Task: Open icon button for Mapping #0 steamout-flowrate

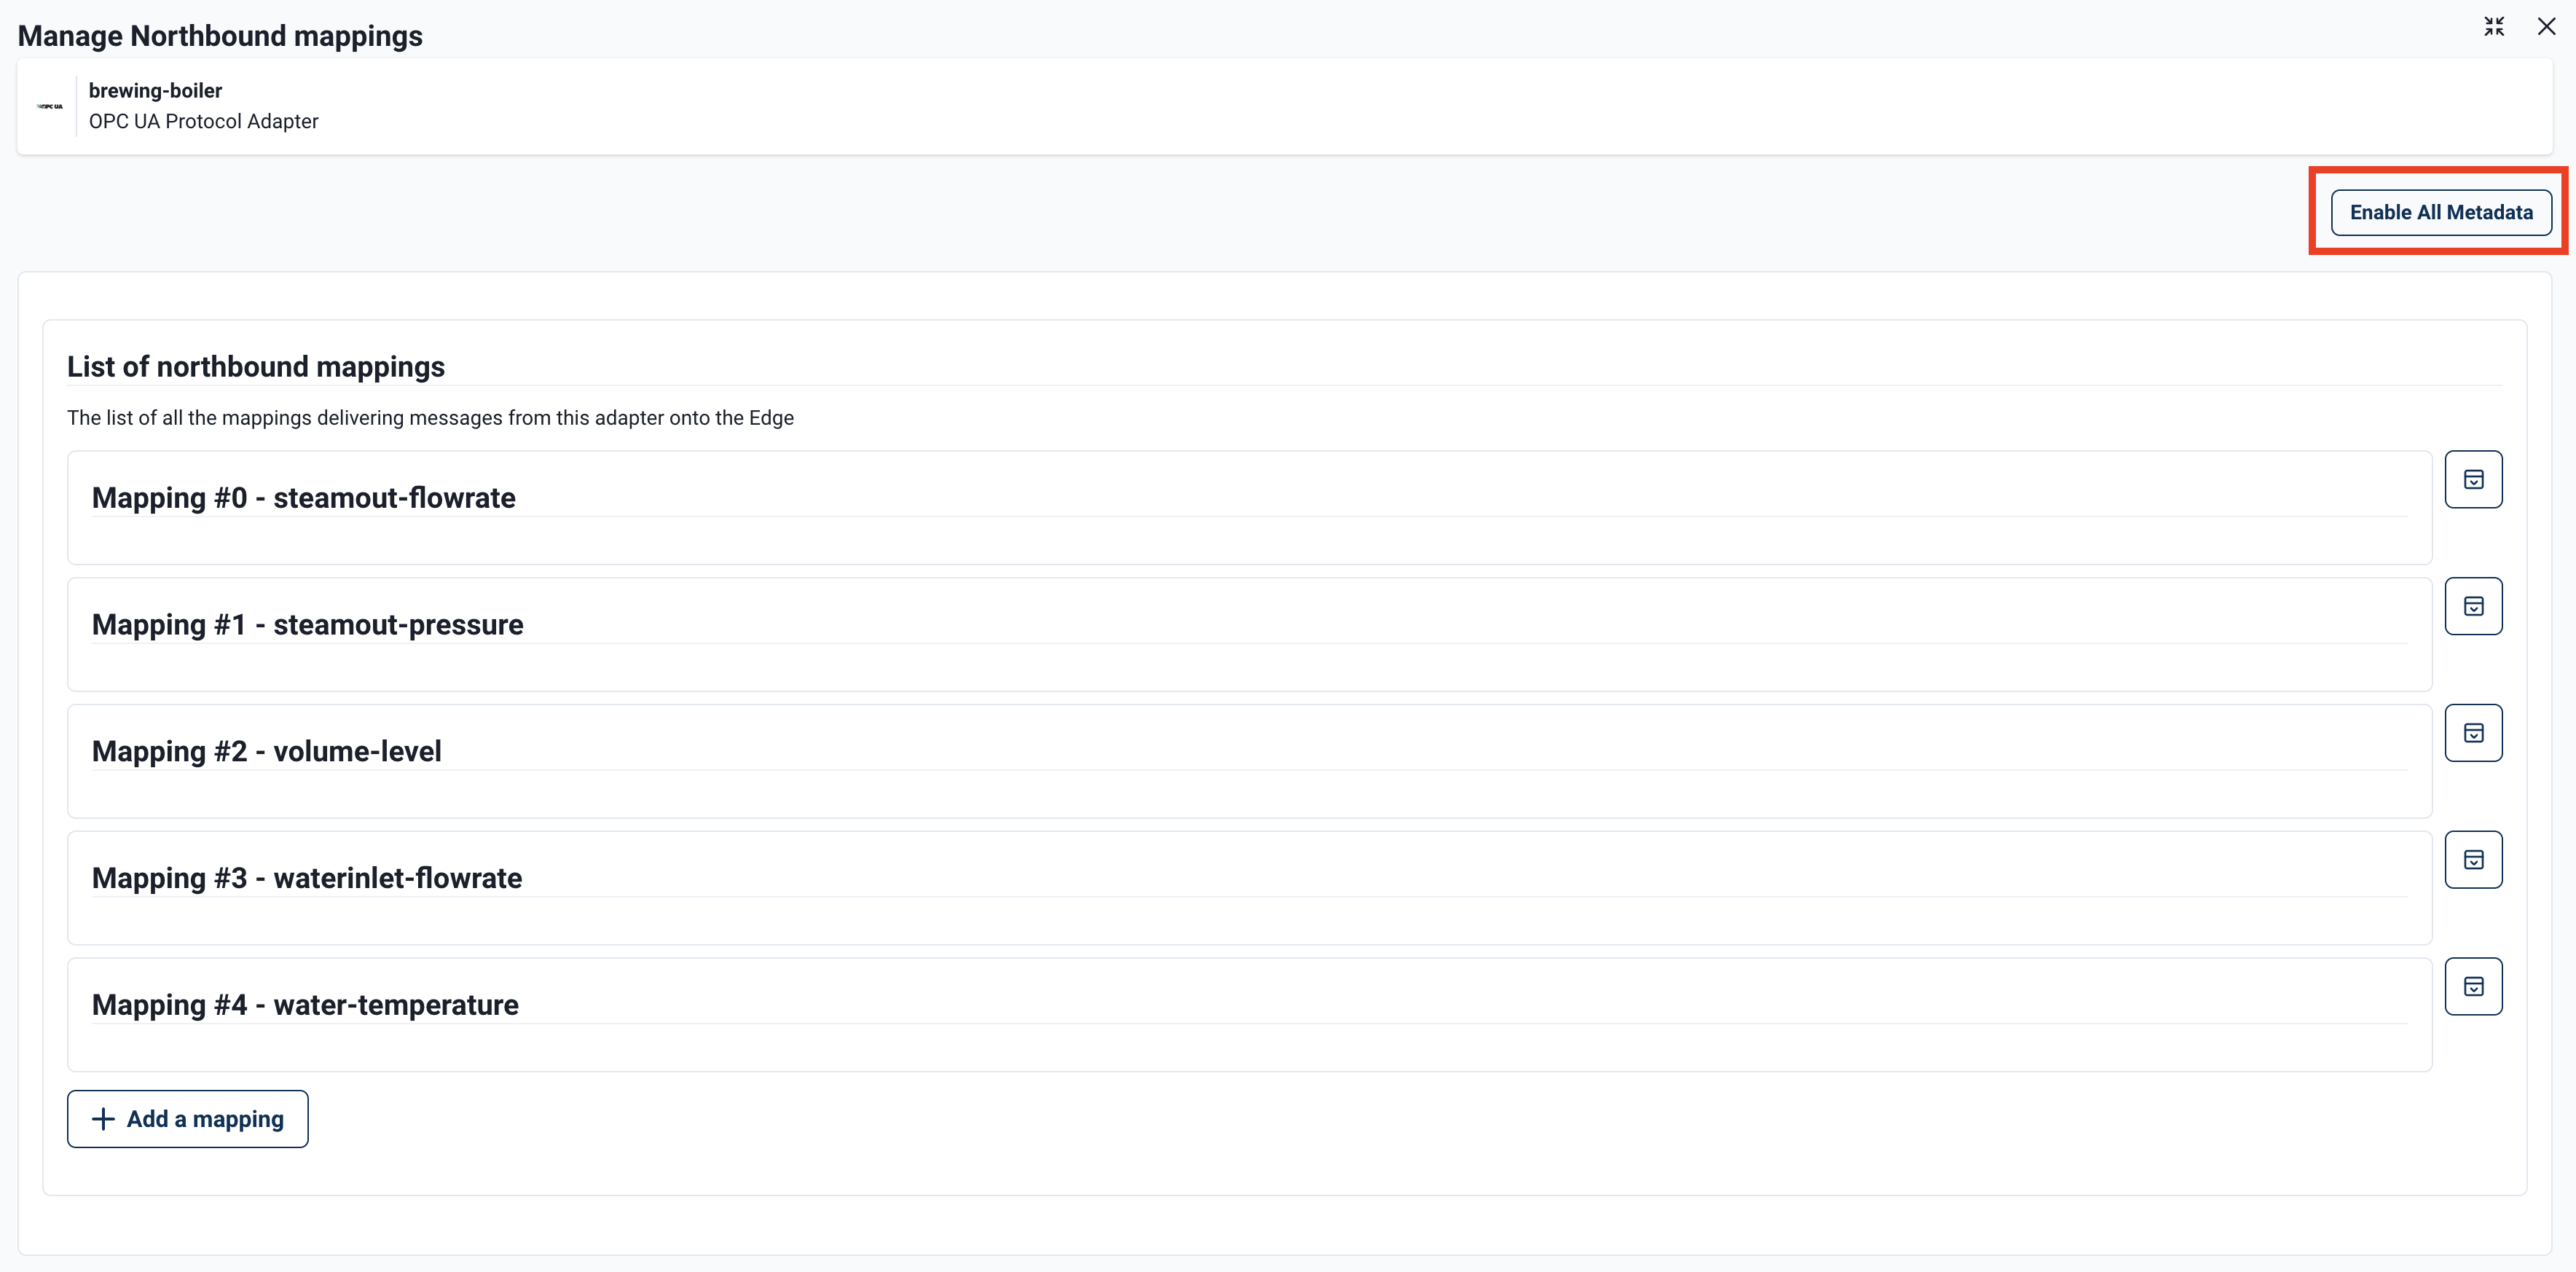Action: pyautogui.click(x=2473, y=479)
